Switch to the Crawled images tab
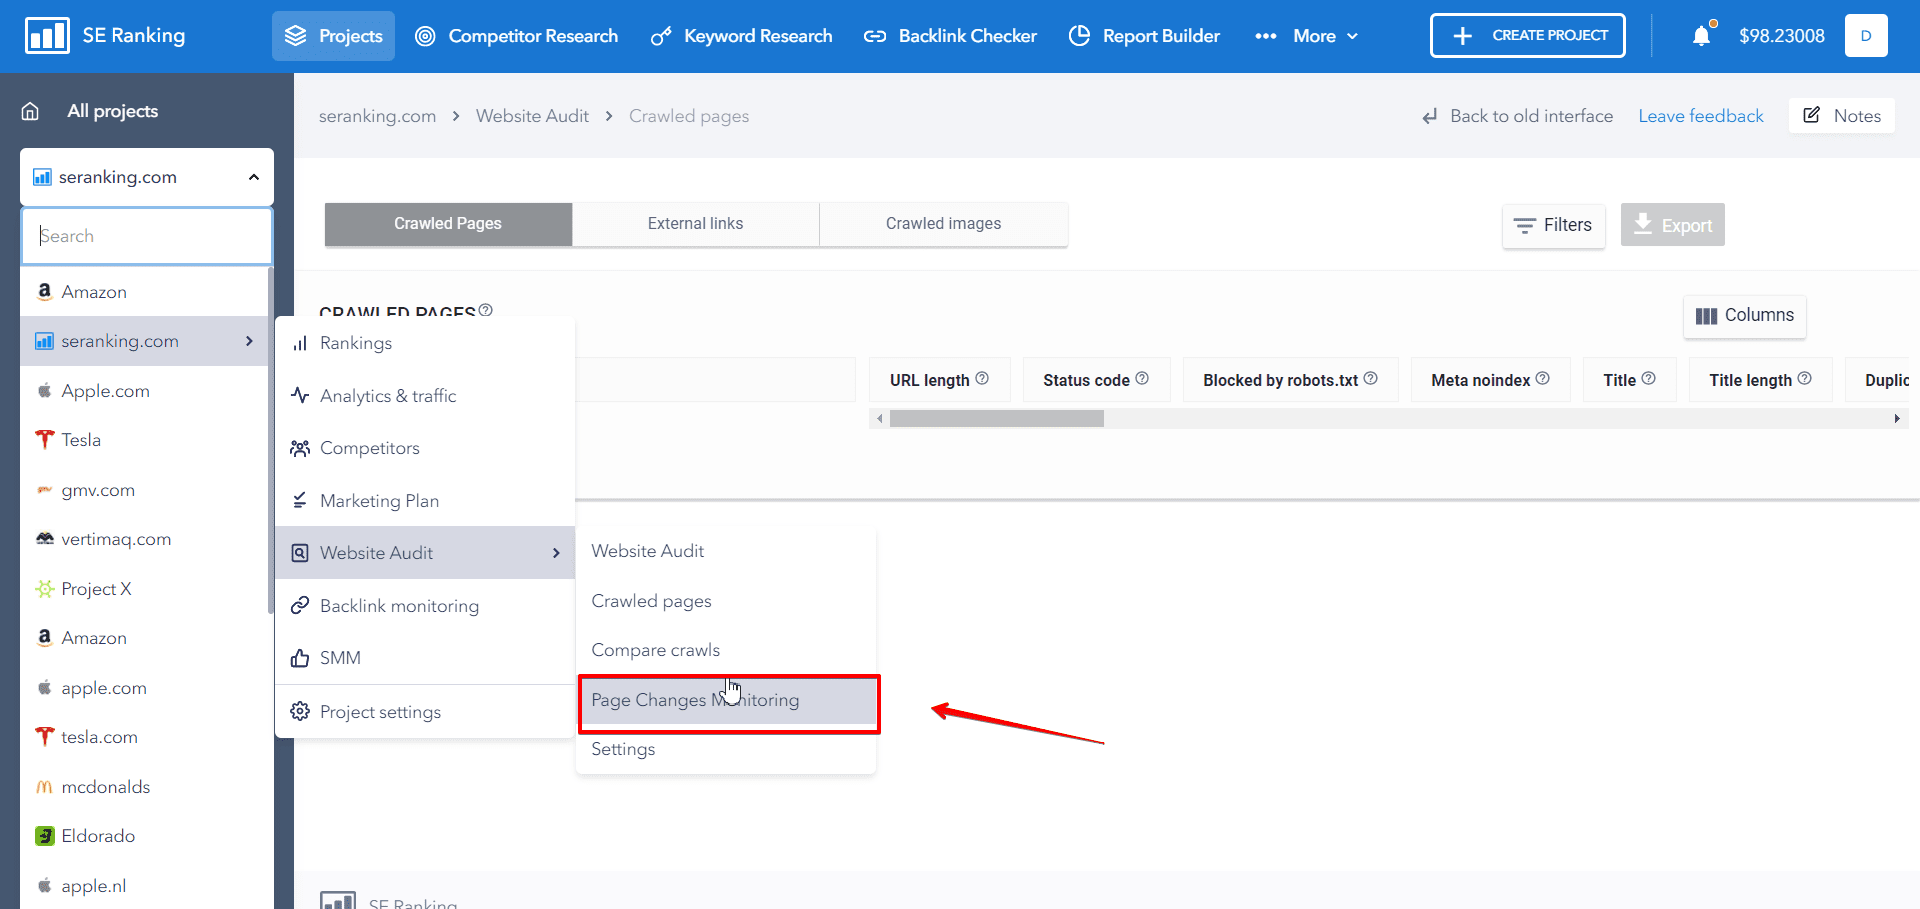1920x909 pixels. (x=943, y=224)
